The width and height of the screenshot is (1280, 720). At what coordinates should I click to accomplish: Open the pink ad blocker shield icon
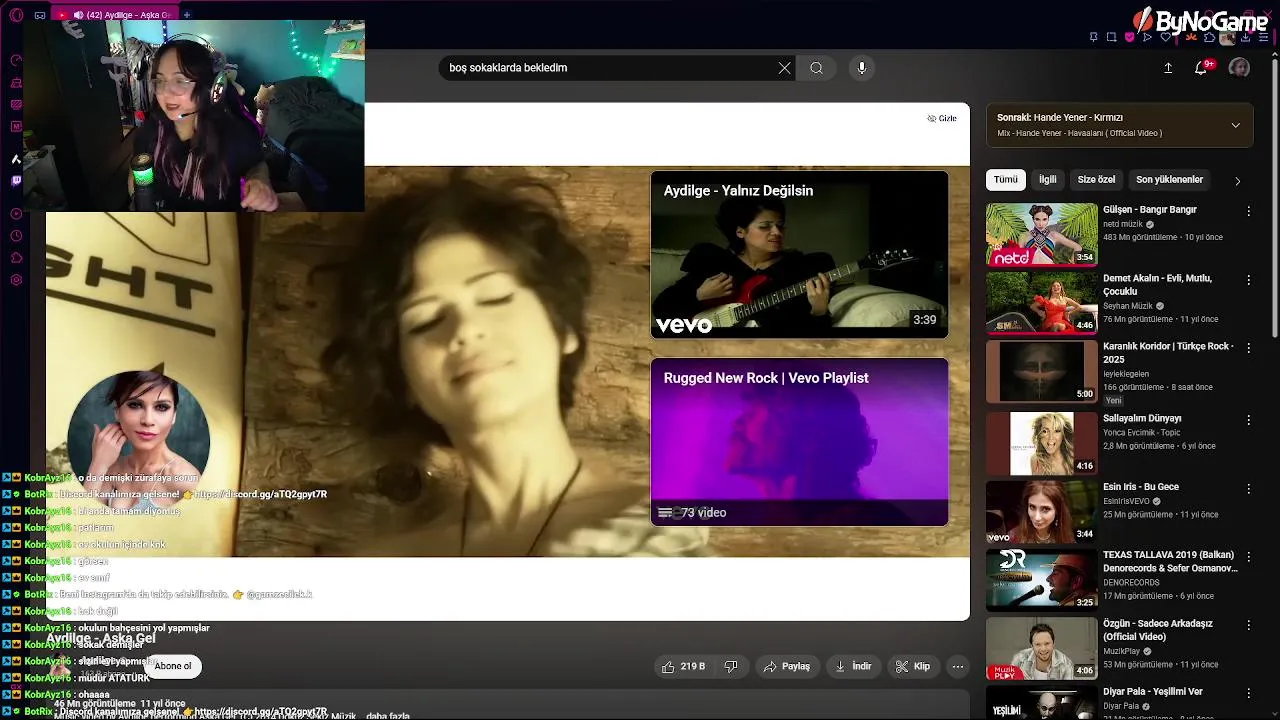coord(1129,38)
